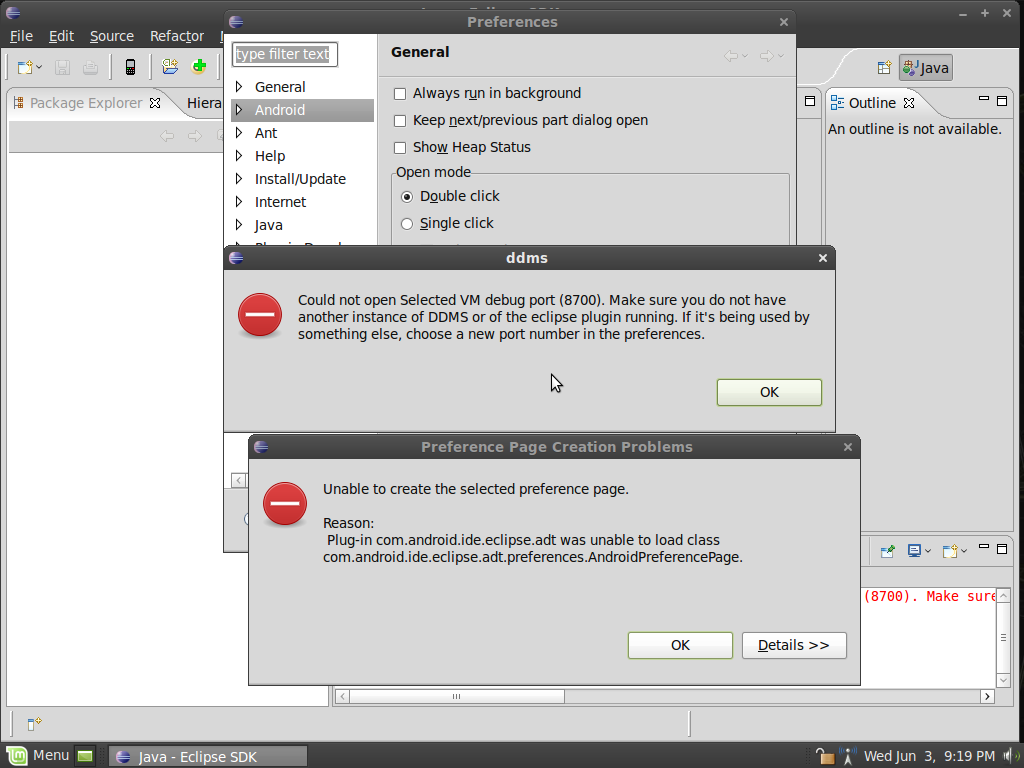Expand the General preferences node
This screenshot has width=1024, height=768.
(239, 87)
